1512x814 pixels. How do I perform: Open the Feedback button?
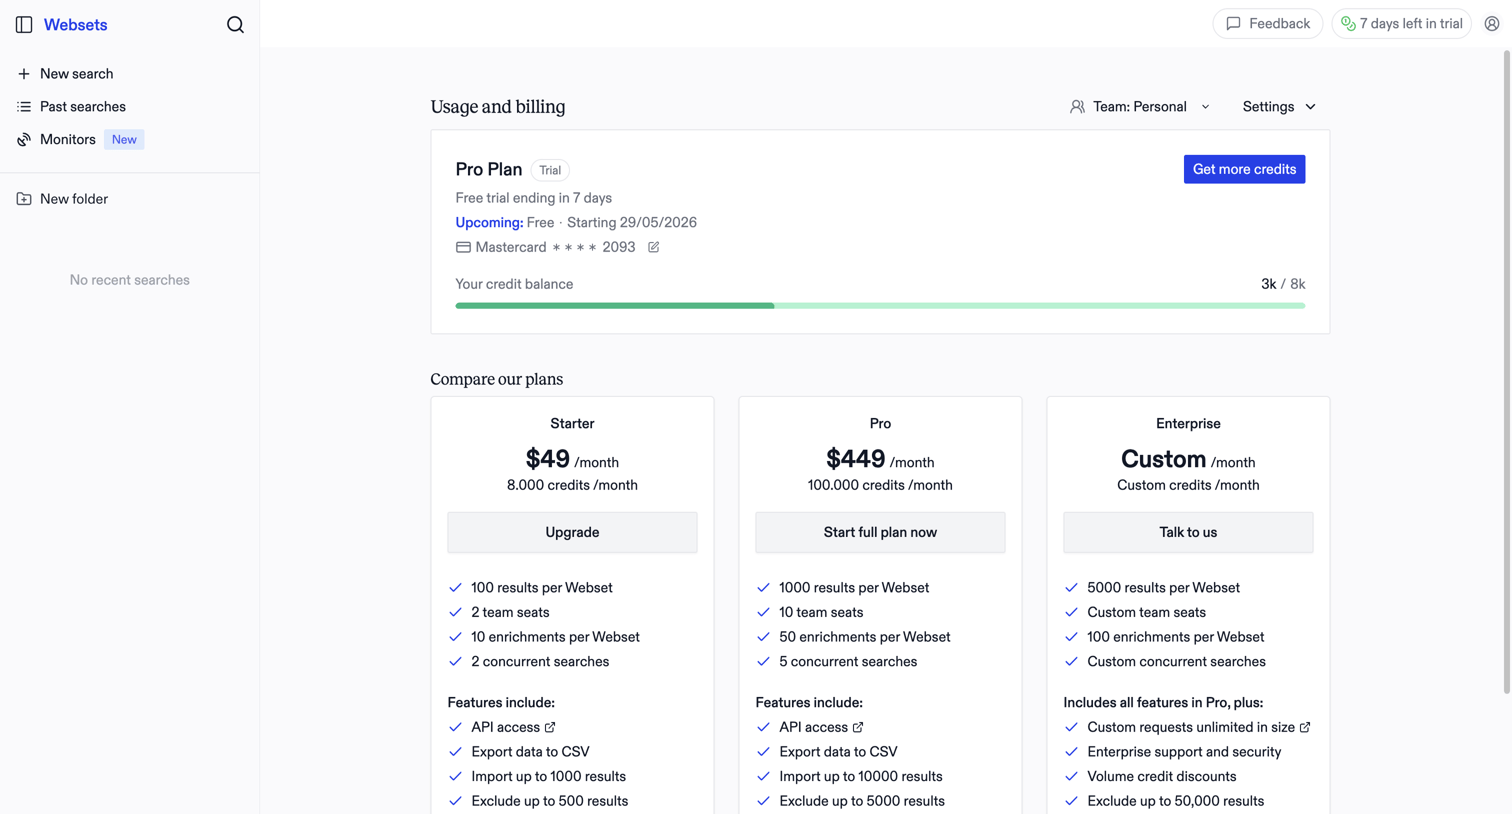click(x=1268, y=24)
